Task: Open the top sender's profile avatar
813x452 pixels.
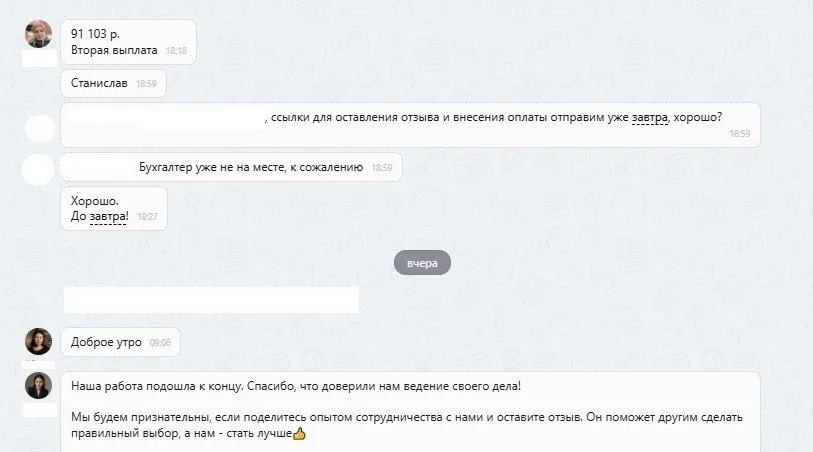Action: [x=38, y=34]
